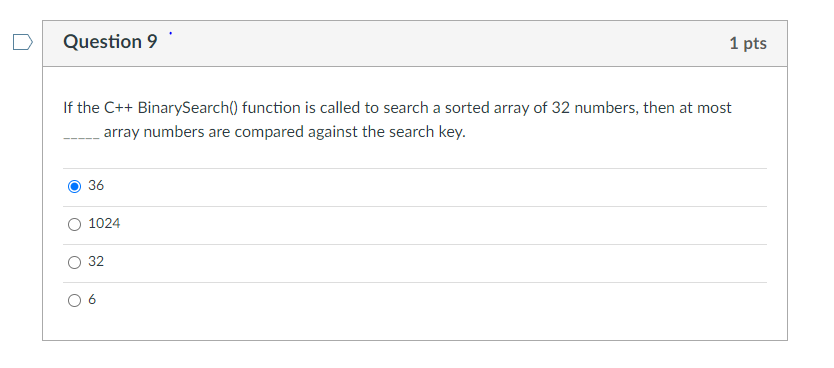Mark the radio button for 6
The image size is (834, 368).
[74, 301]
